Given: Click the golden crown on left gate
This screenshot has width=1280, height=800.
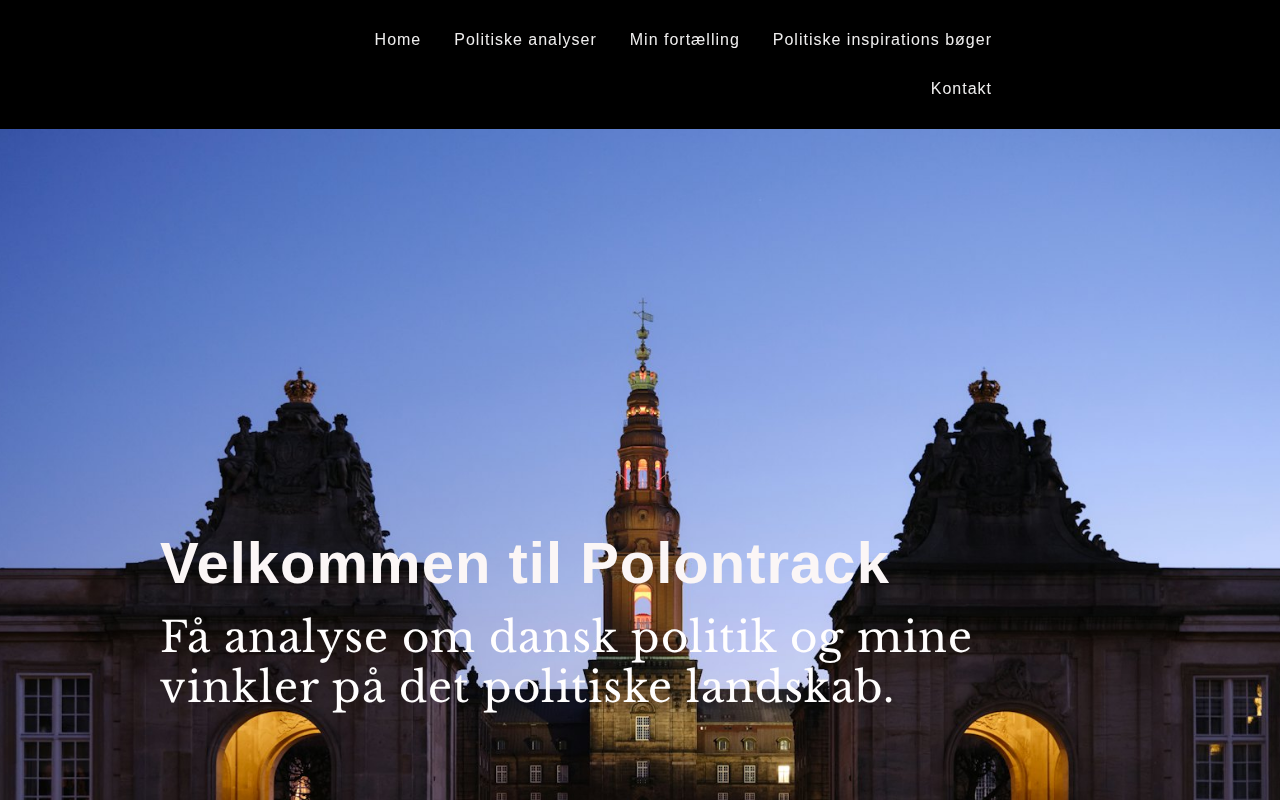Looking at the screenshot, I should tap(299, 386).
